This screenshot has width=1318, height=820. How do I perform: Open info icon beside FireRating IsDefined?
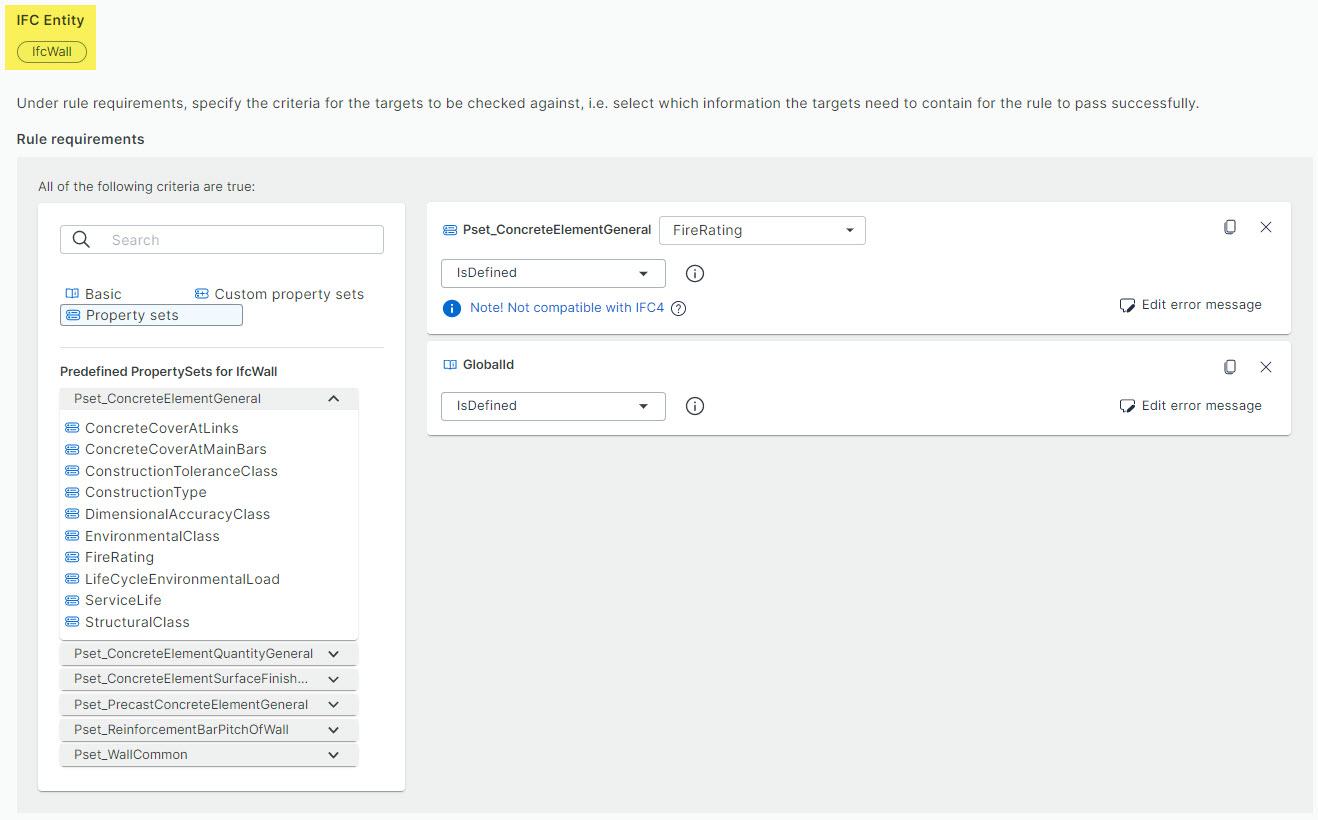[695, 273]
